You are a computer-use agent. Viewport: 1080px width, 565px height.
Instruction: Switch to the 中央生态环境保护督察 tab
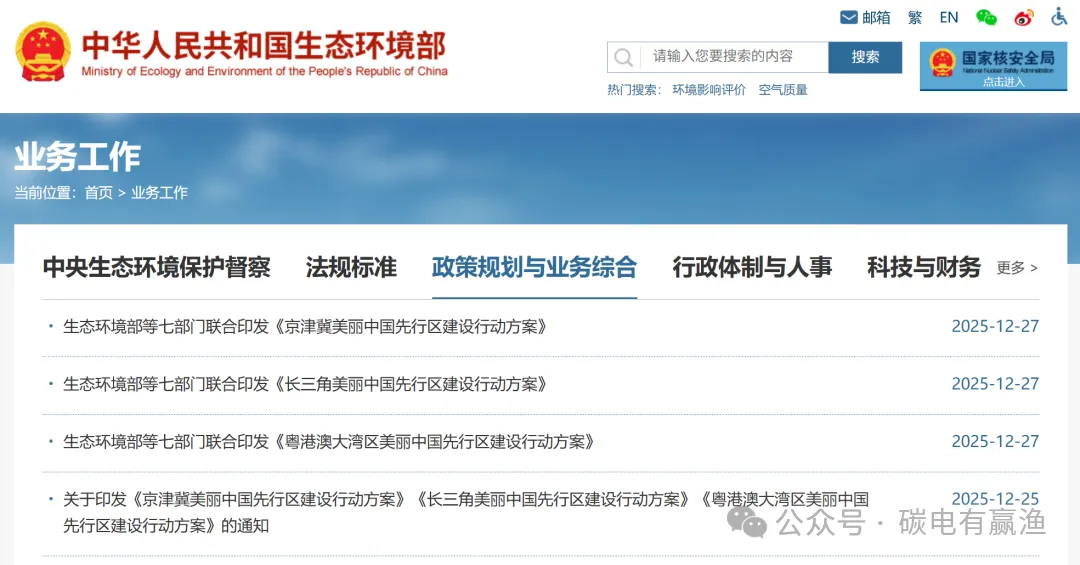pyautogui.click(x=156, y=267)
